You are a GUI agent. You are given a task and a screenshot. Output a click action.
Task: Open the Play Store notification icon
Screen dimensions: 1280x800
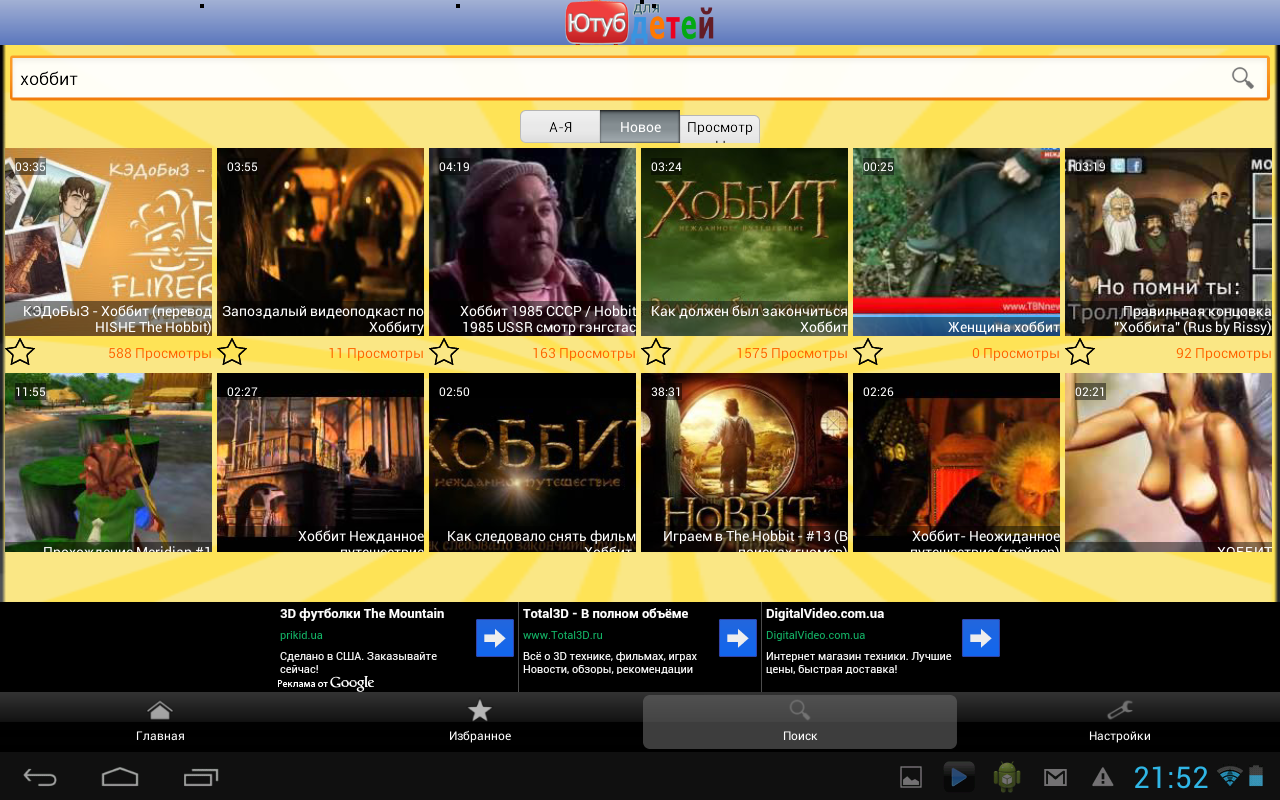pyautogui.click(x=959, y=777)
